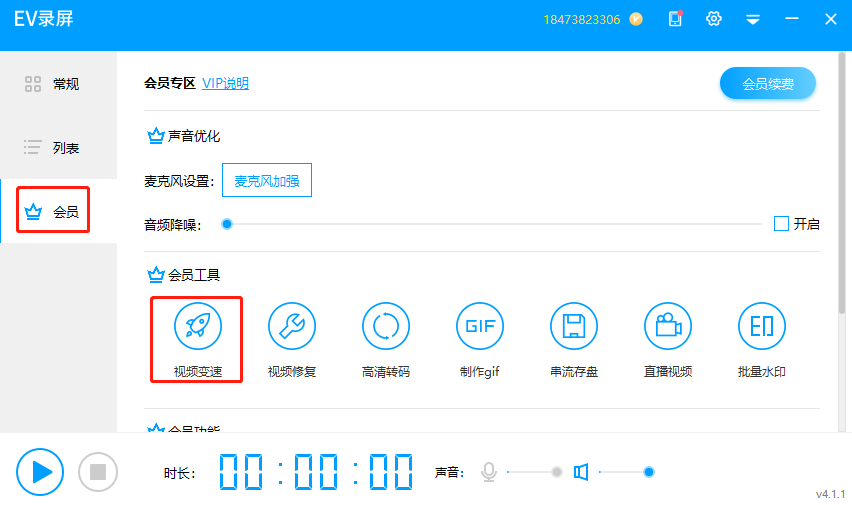The height and width of the screenshot is (505, 852).
Task: Select the 会员 sidebar tab
Action: 58,211
